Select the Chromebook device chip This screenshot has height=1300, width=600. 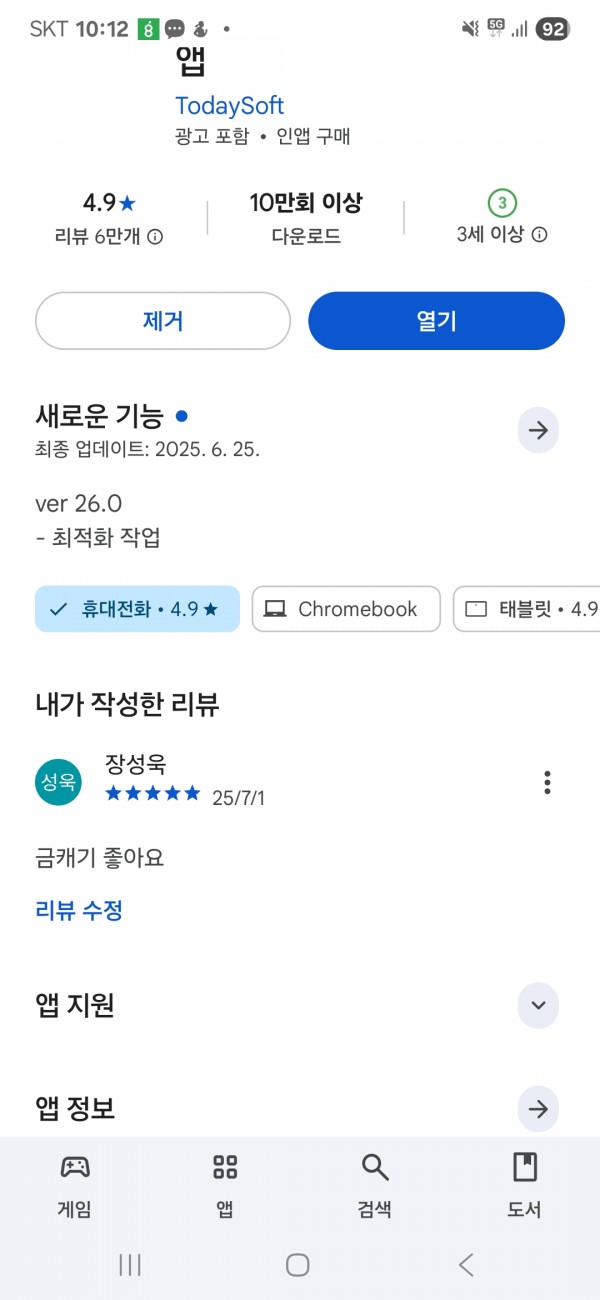point(346,609)
